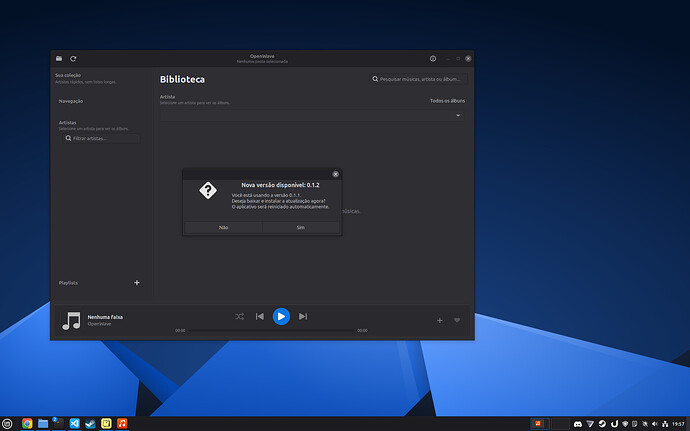Viewport: 690px width, 431px height.
Task: Open the Artista combo box field
Action: [312, 115]
